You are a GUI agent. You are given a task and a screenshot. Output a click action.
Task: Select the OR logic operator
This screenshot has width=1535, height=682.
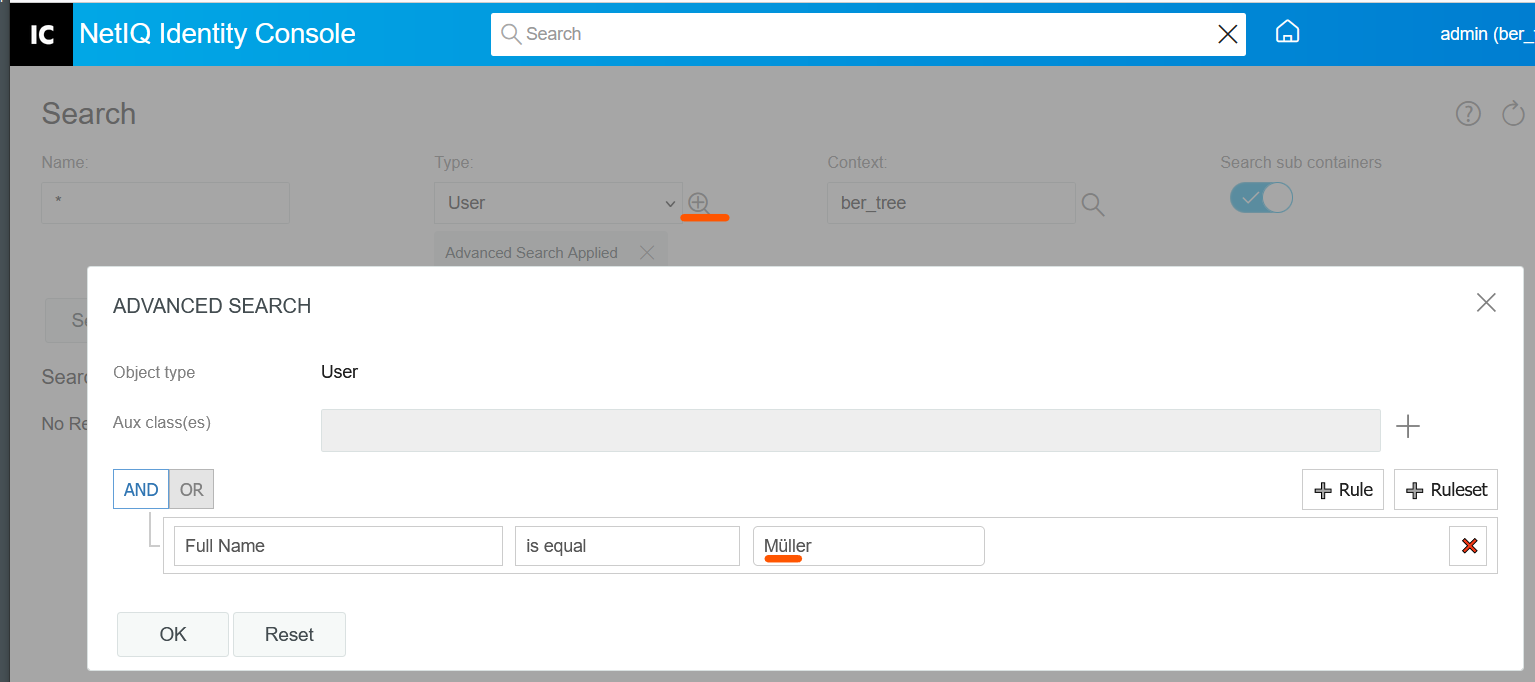(191, 489)
